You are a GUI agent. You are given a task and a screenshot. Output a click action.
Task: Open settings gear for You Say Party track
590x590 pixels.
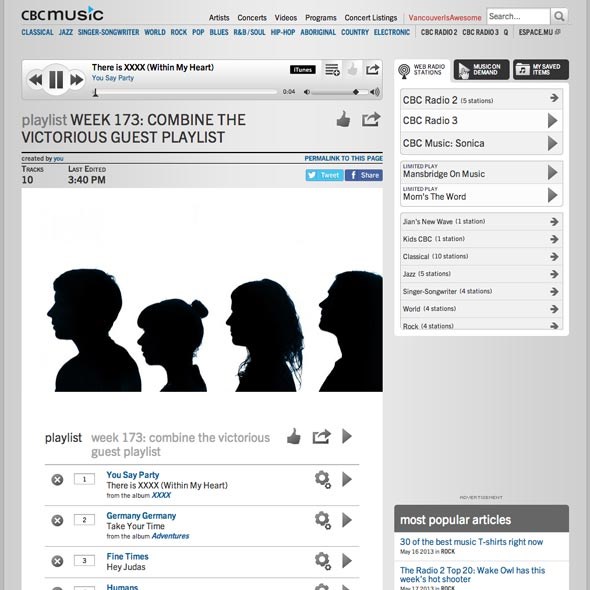(322, 479)
